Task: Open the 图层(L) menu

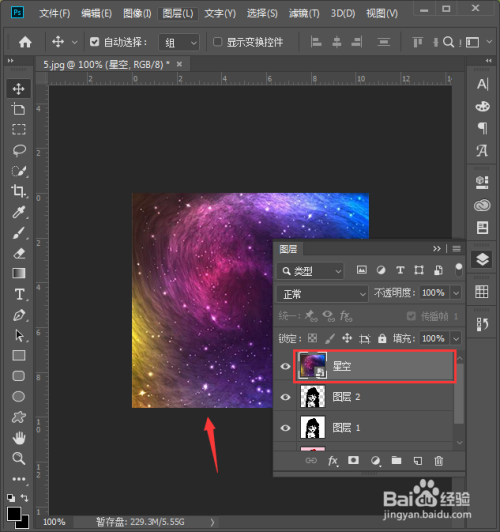Action: click(x=178, y=13)
